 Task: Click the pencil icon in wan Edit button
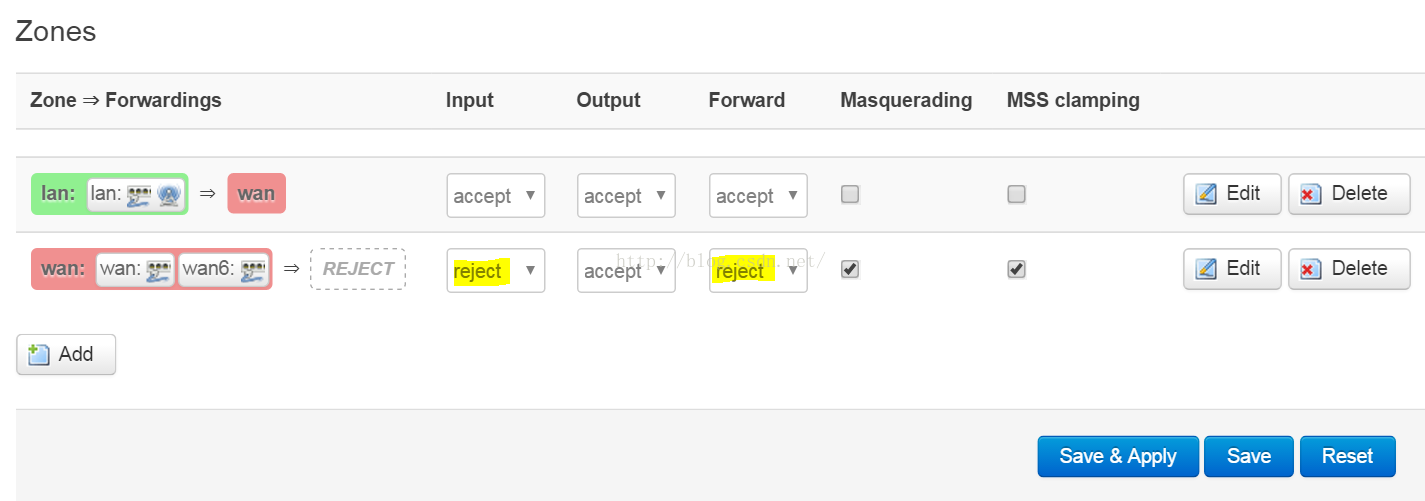click(1207, 269)
